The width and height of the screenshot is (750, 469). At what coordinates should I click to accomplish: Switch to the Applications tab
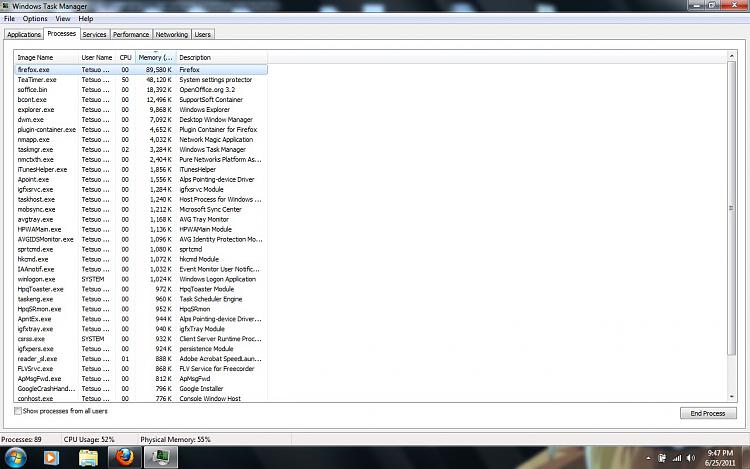[x=24, y=34]
